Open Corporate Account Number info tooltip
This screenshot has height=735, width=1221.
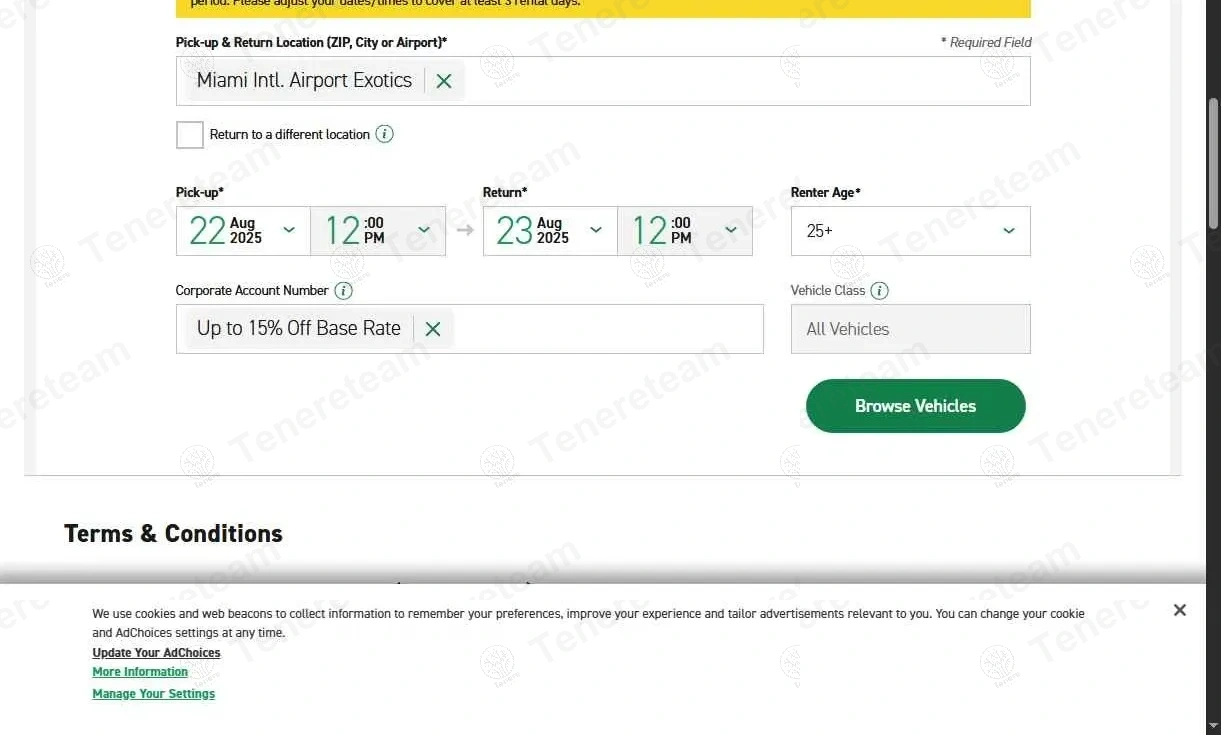tap(343, 291)
